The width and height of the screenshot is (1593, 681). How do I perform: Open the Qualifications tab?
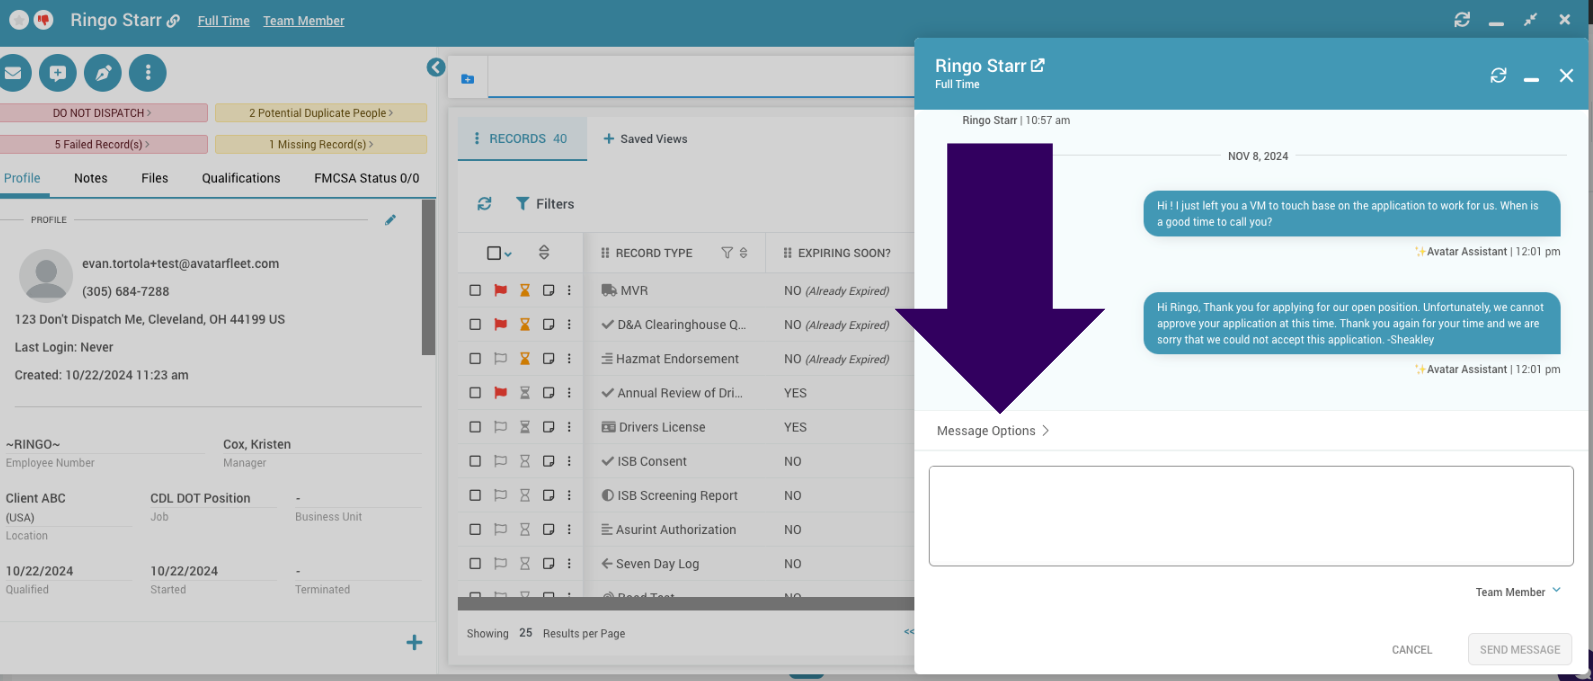pos(241,178)
